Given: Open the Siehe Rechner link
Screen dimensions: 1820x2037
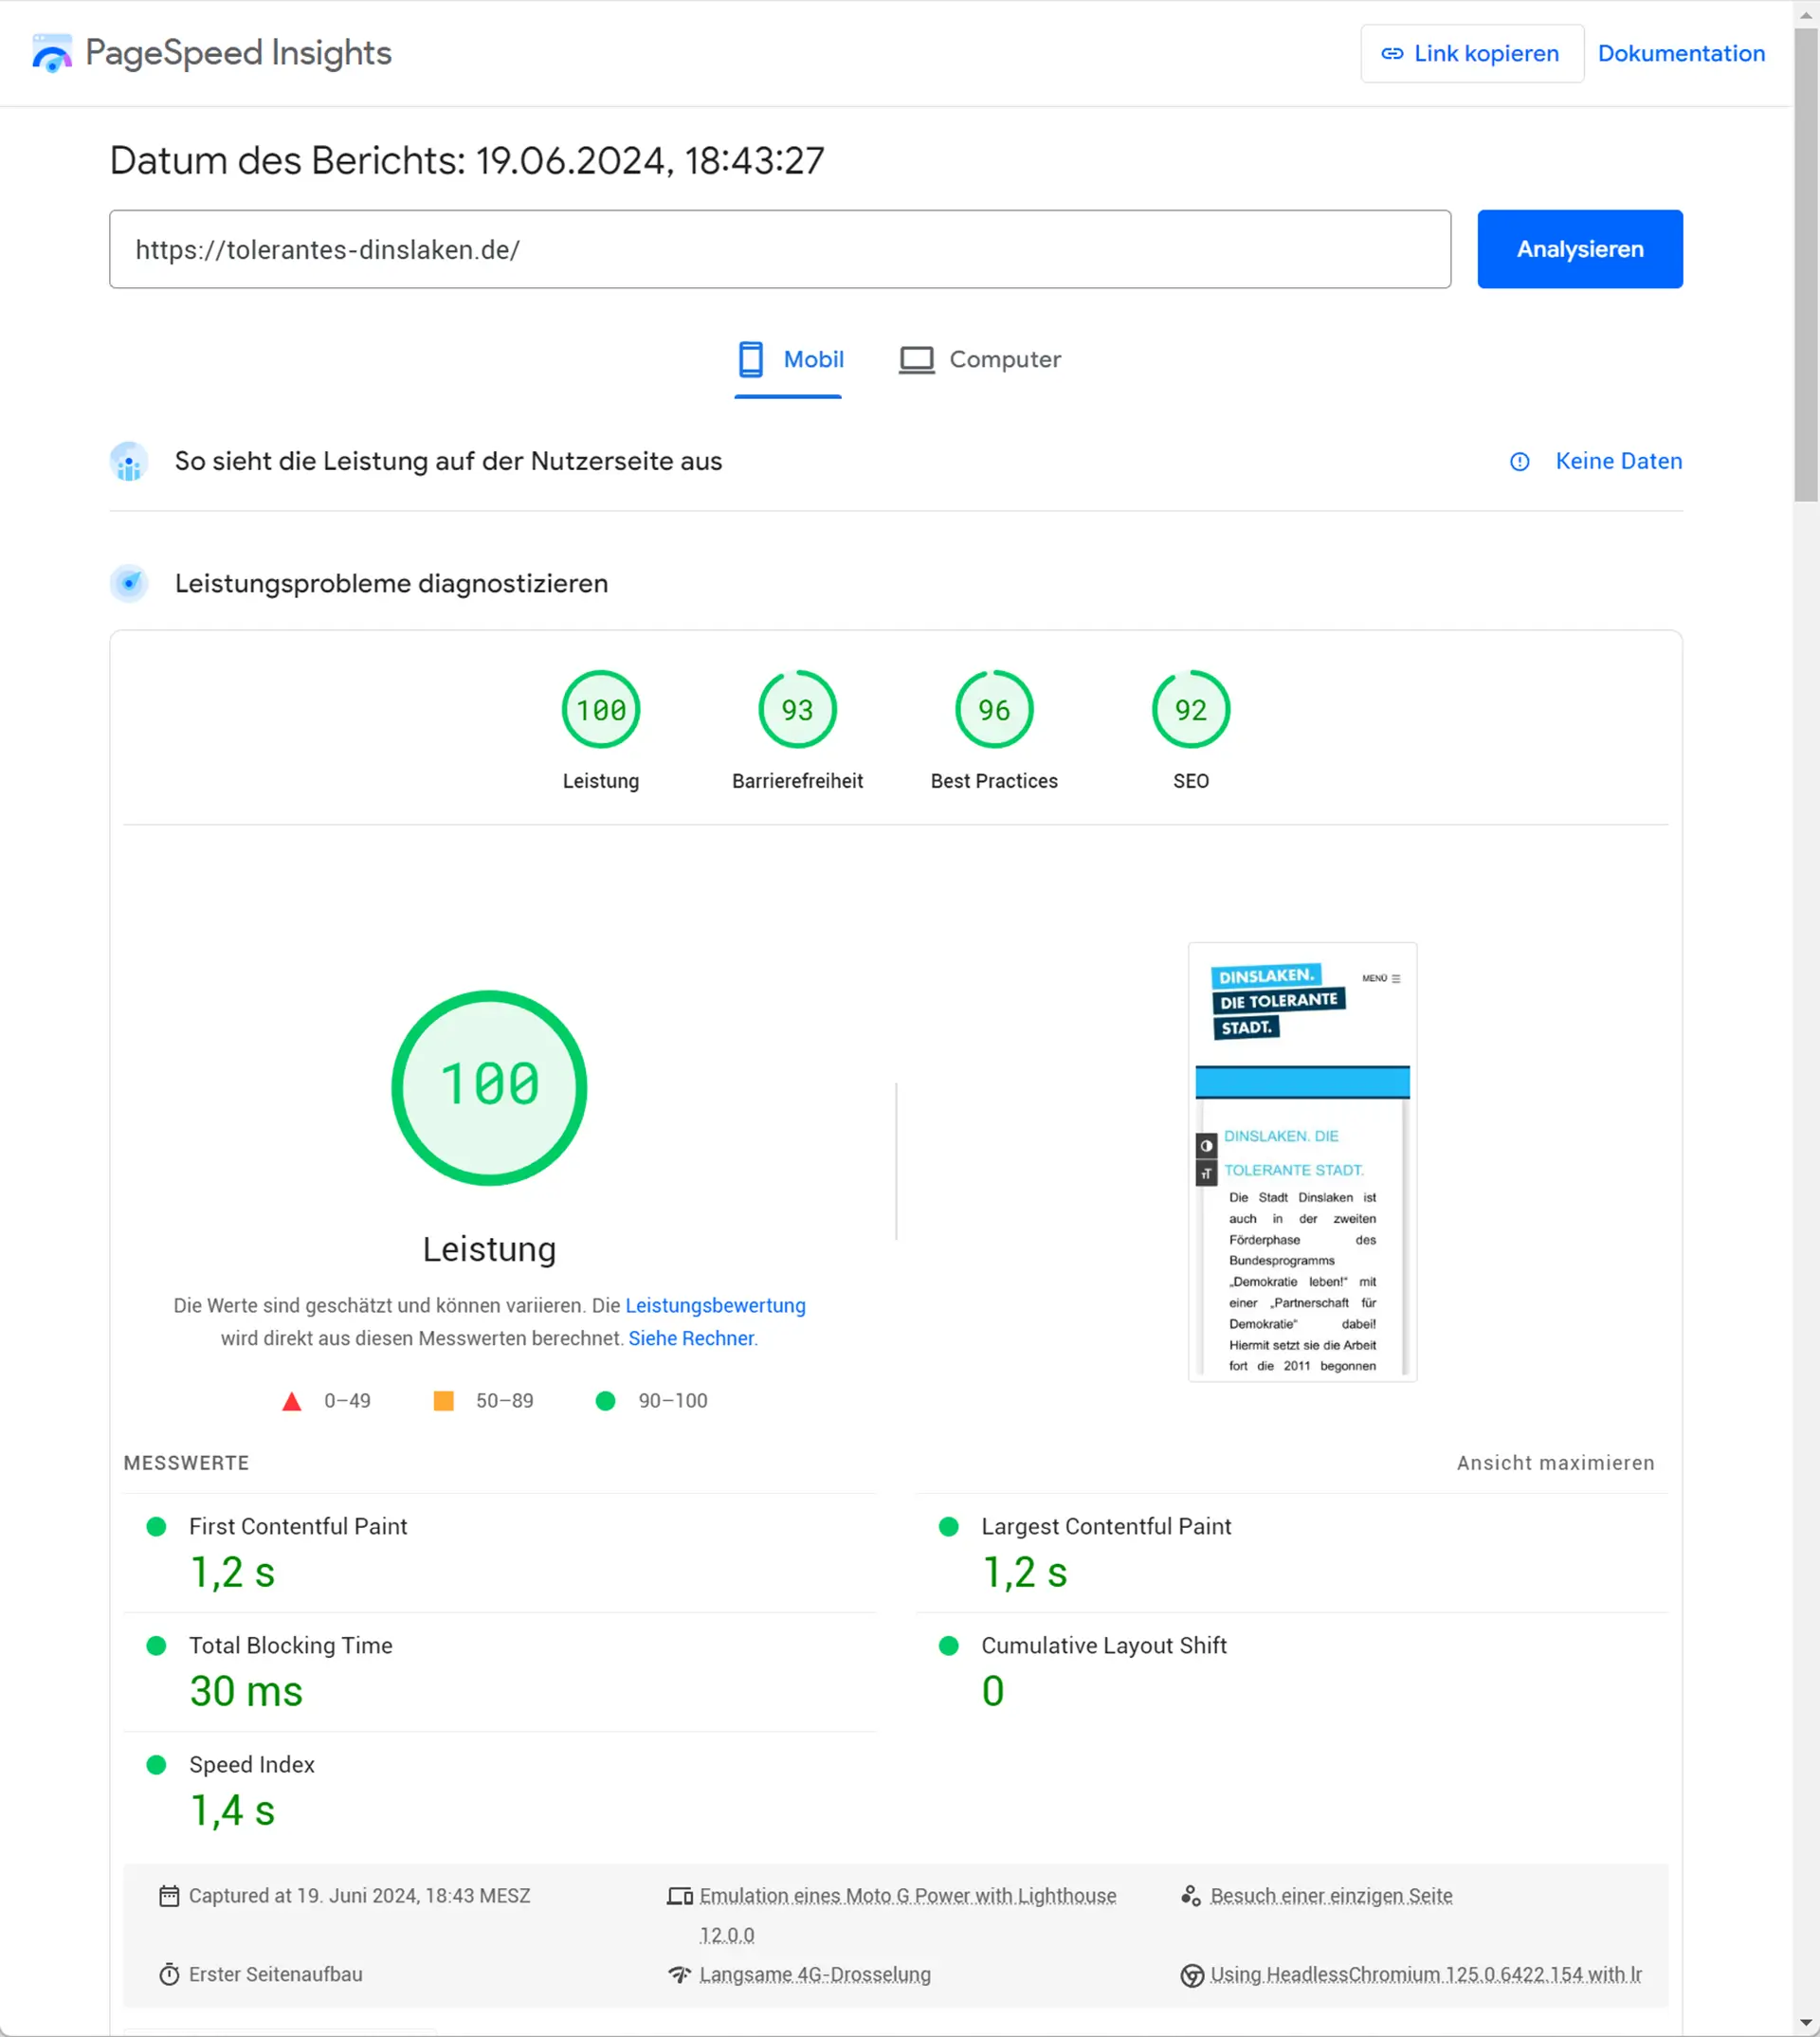Looking at the screenshot, I should [x=691, y=1339].
